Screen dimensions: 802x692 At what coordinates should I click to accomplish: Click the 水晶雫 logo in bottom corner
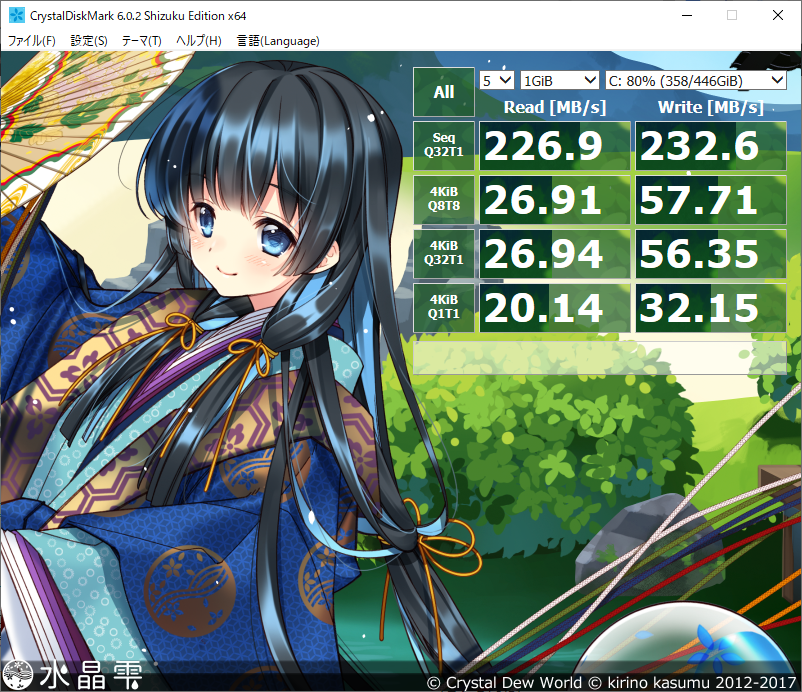[x=73, y=674]
